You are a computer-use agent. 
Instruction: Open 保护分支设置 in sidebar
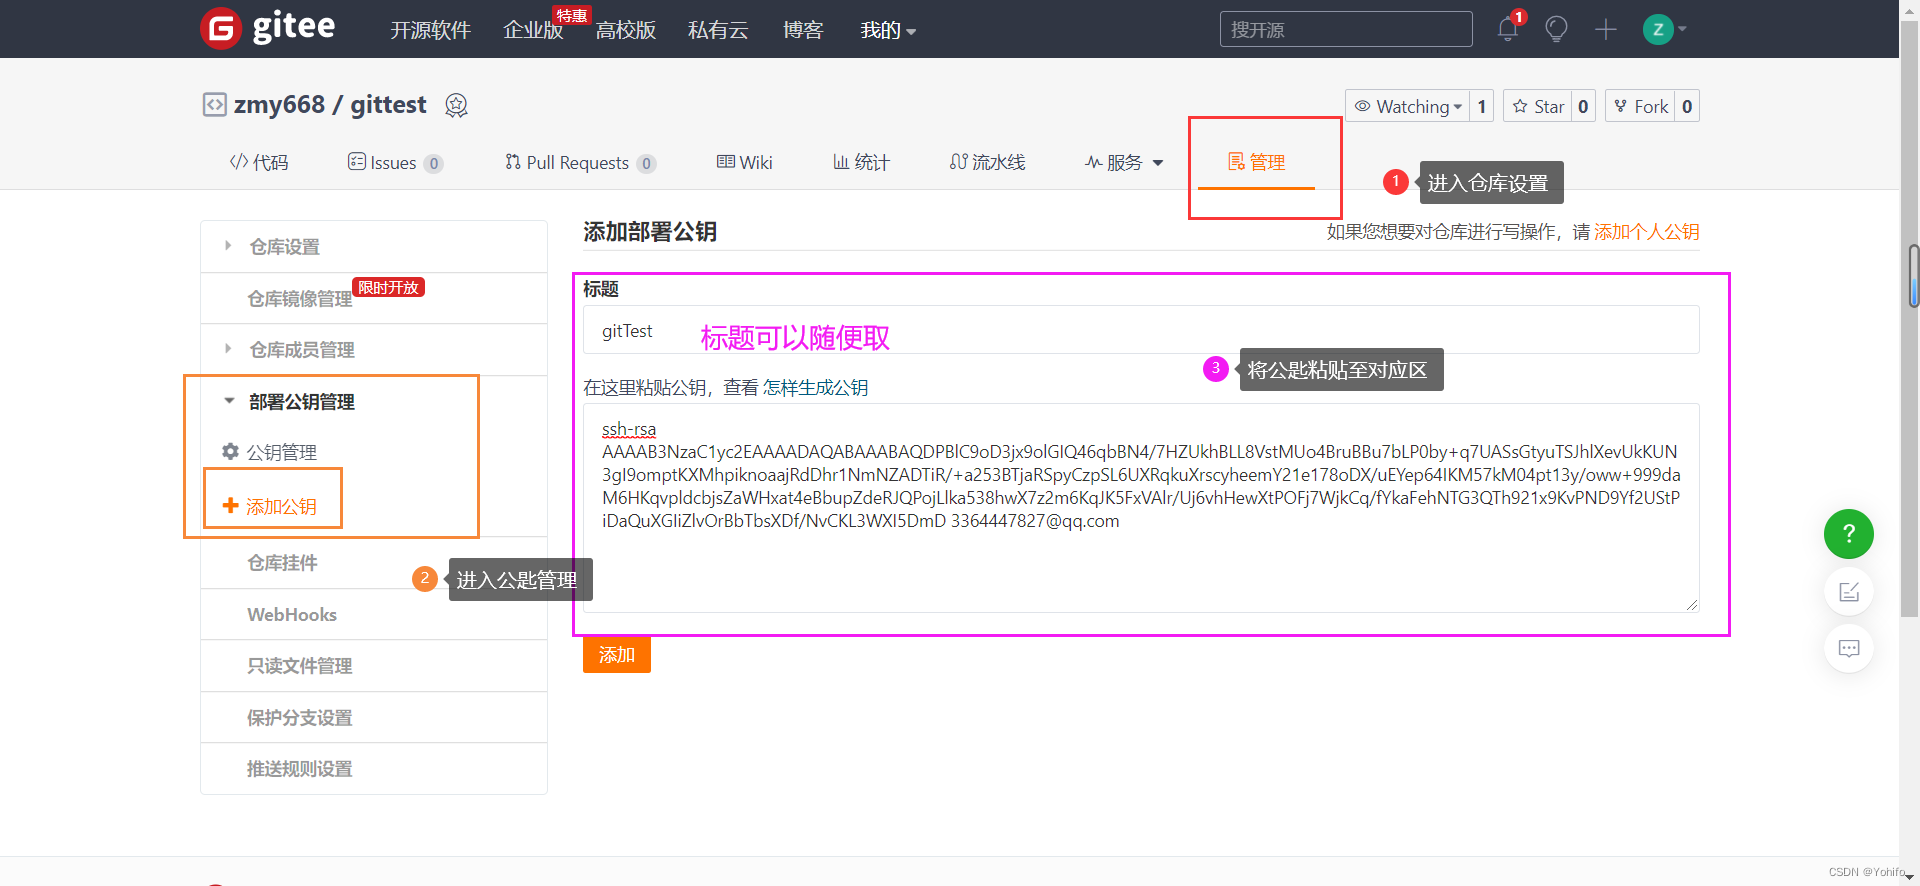[x=300, y=718]
